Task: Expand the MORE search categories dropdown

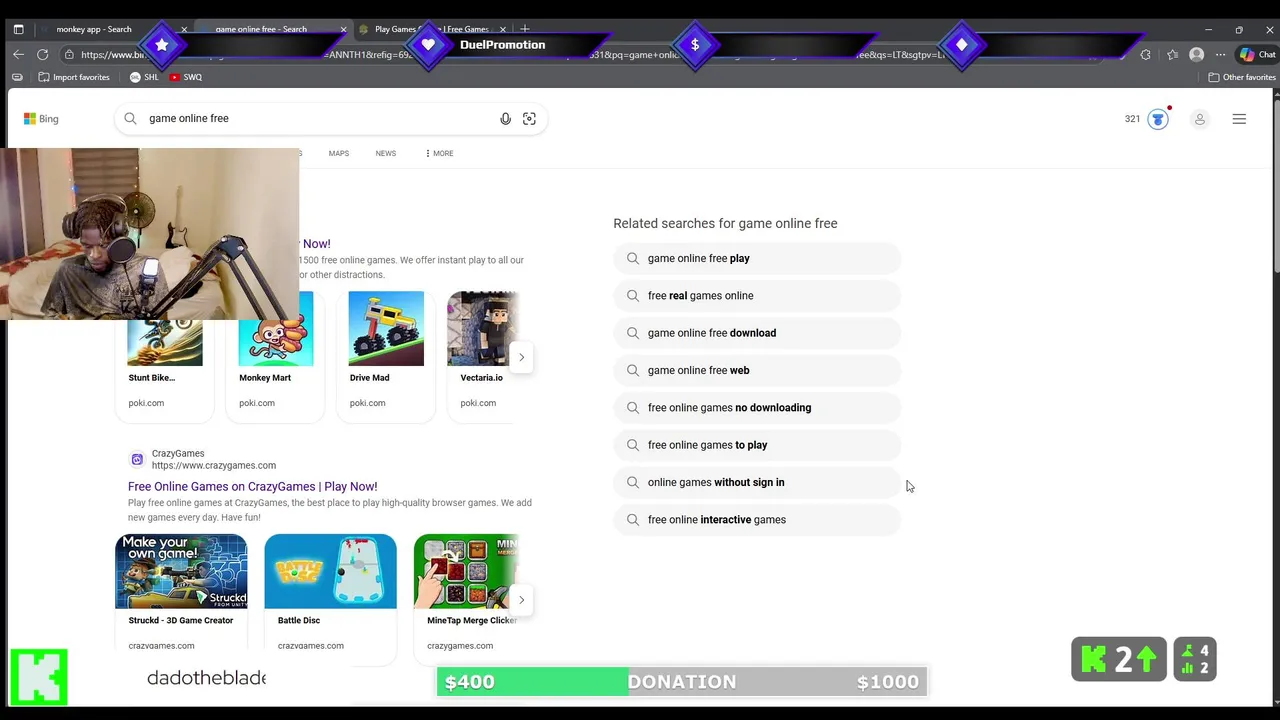Action: 439,153
